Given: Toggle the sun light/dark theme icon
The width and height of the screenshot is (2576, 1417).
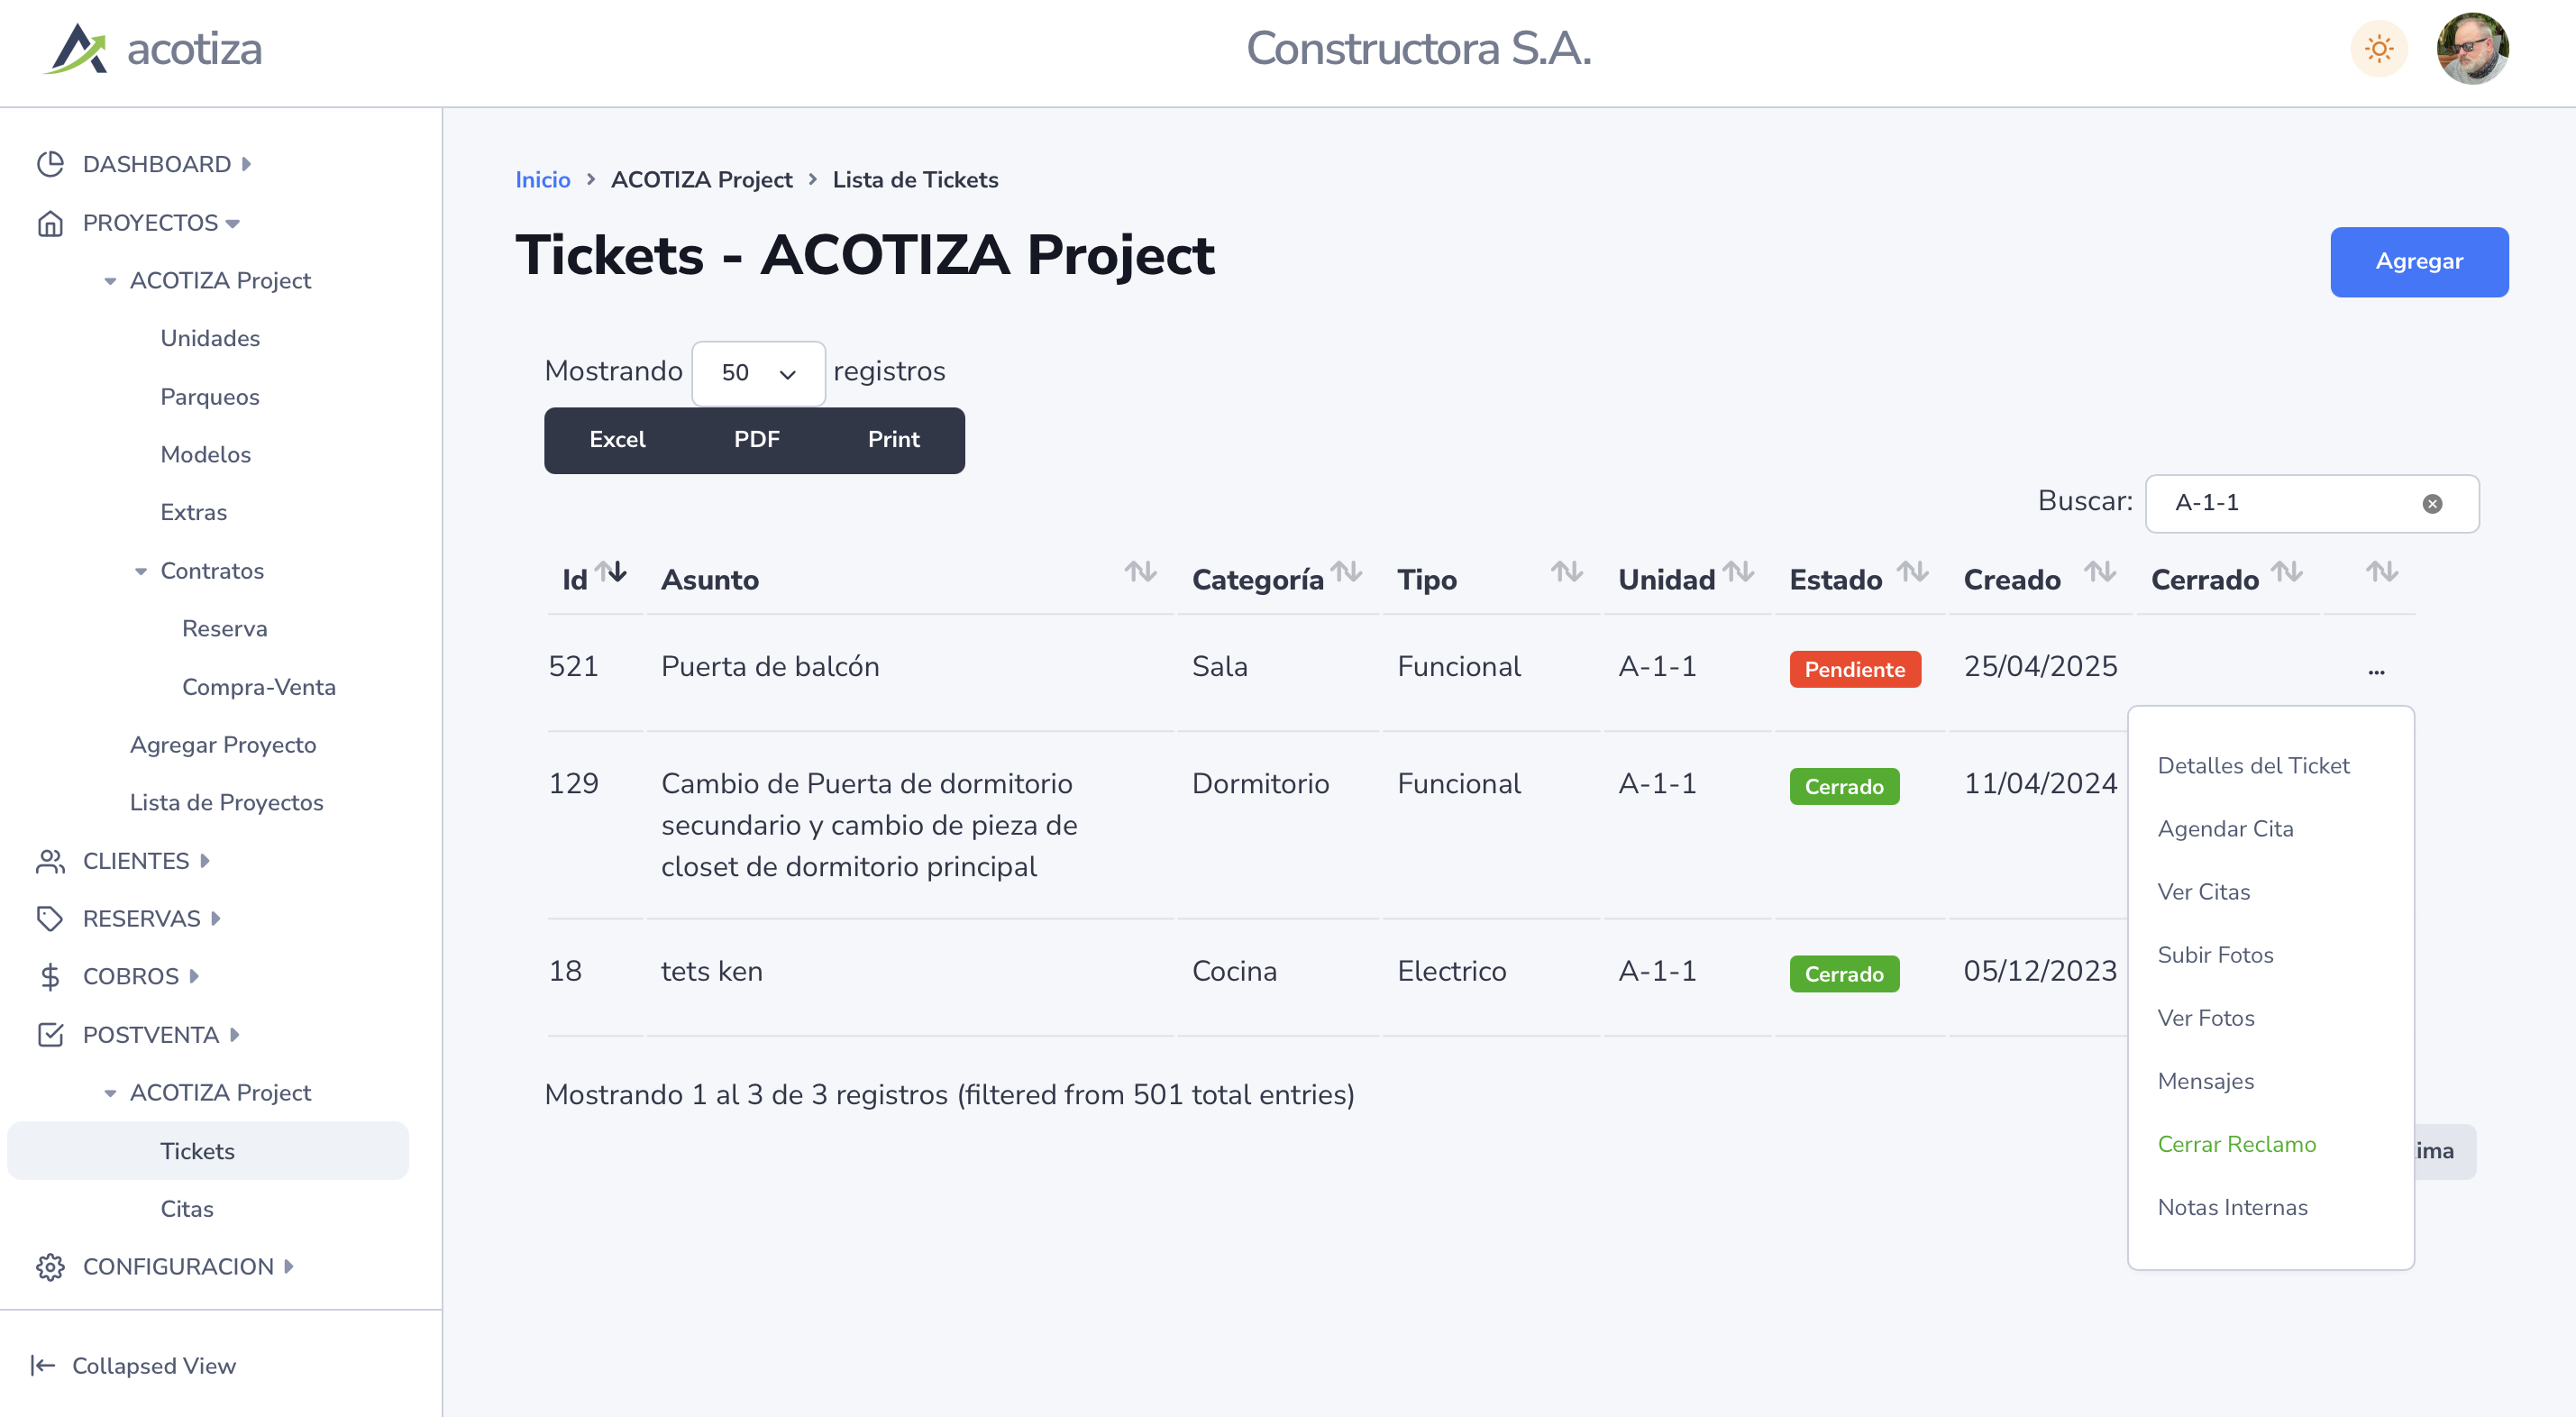Looking at the screenshot, I should click(2378, 49).
